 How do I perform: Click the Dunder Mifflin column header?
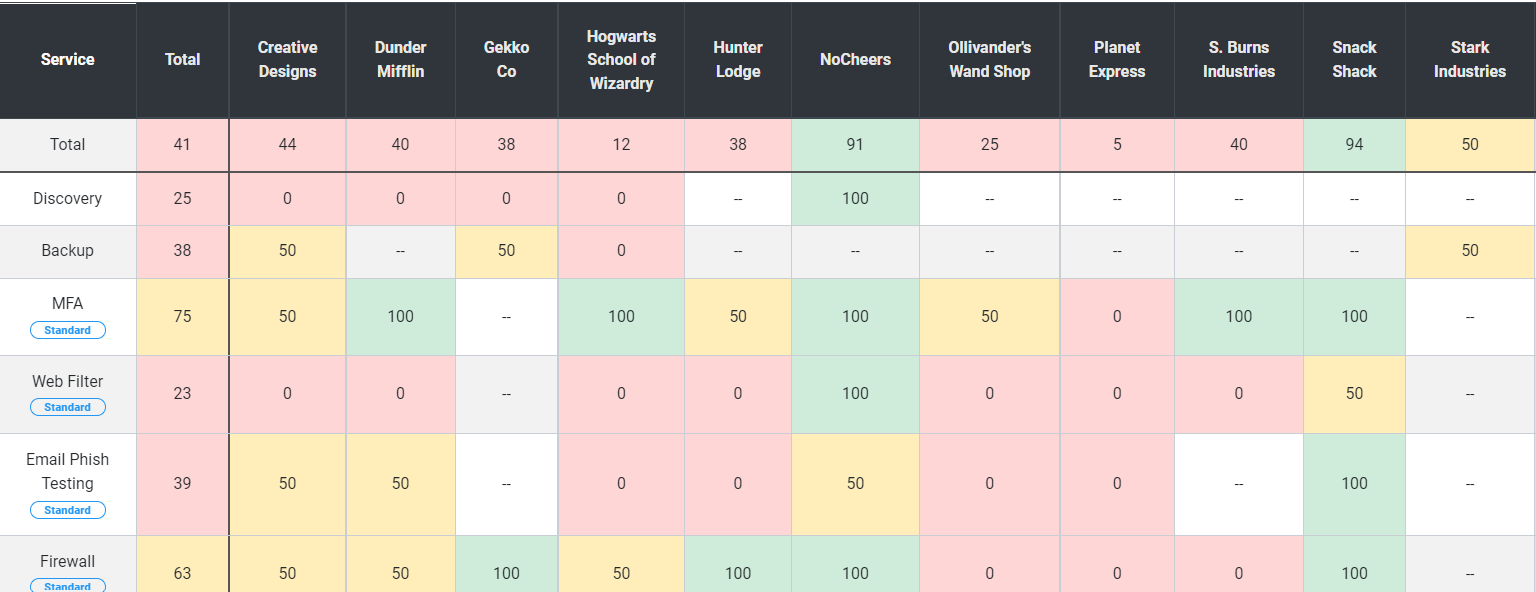tap(400, 60)
